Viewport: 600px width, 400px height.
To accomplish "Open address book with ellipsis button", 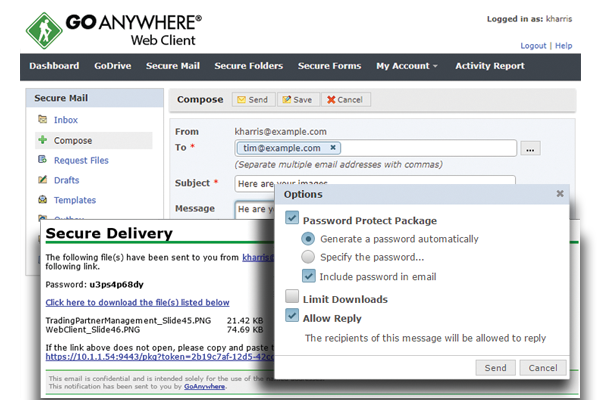I will click(x=530, y=148).
